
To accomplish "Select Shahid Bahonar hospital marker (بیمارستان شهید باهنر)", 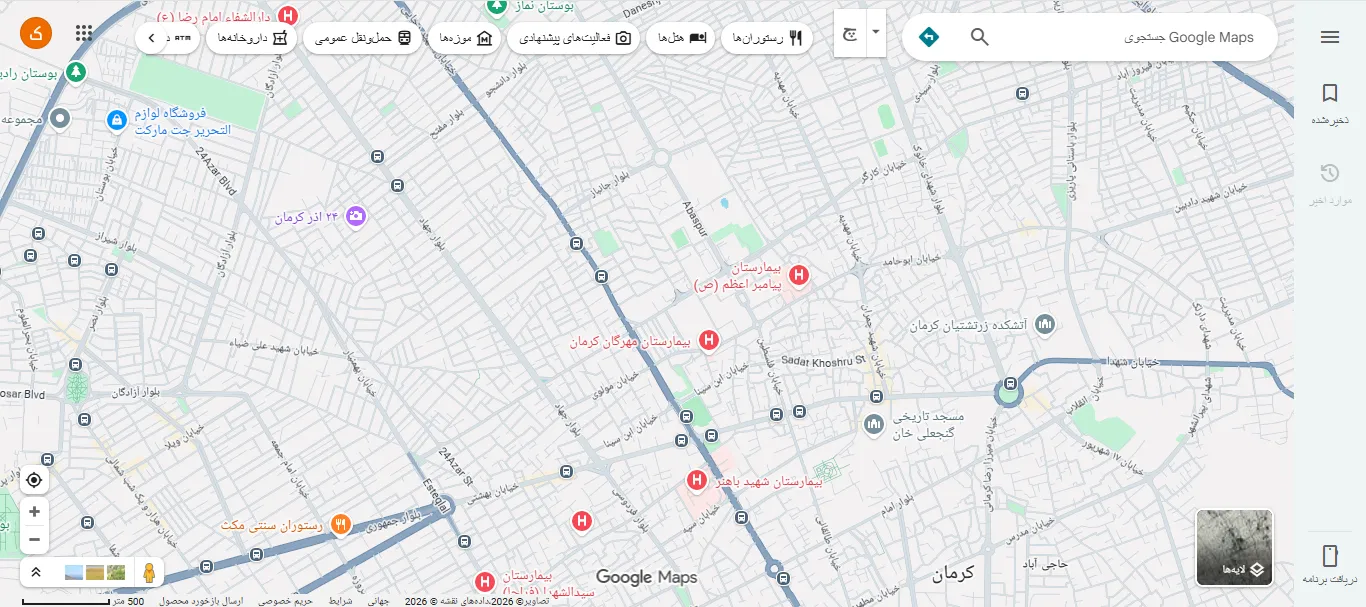I will tap(696, 481).
